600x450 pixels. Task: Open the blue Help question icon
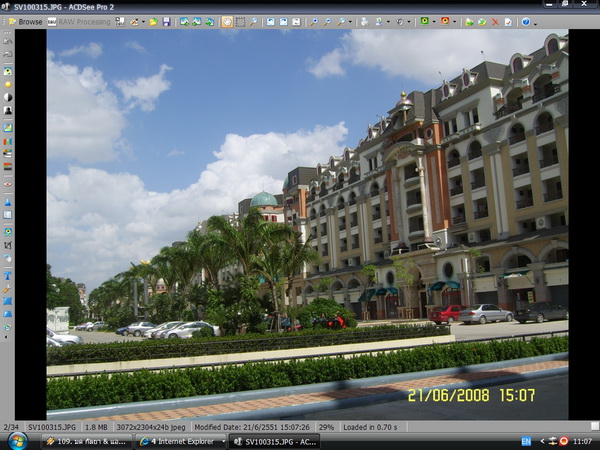[524, 21]
